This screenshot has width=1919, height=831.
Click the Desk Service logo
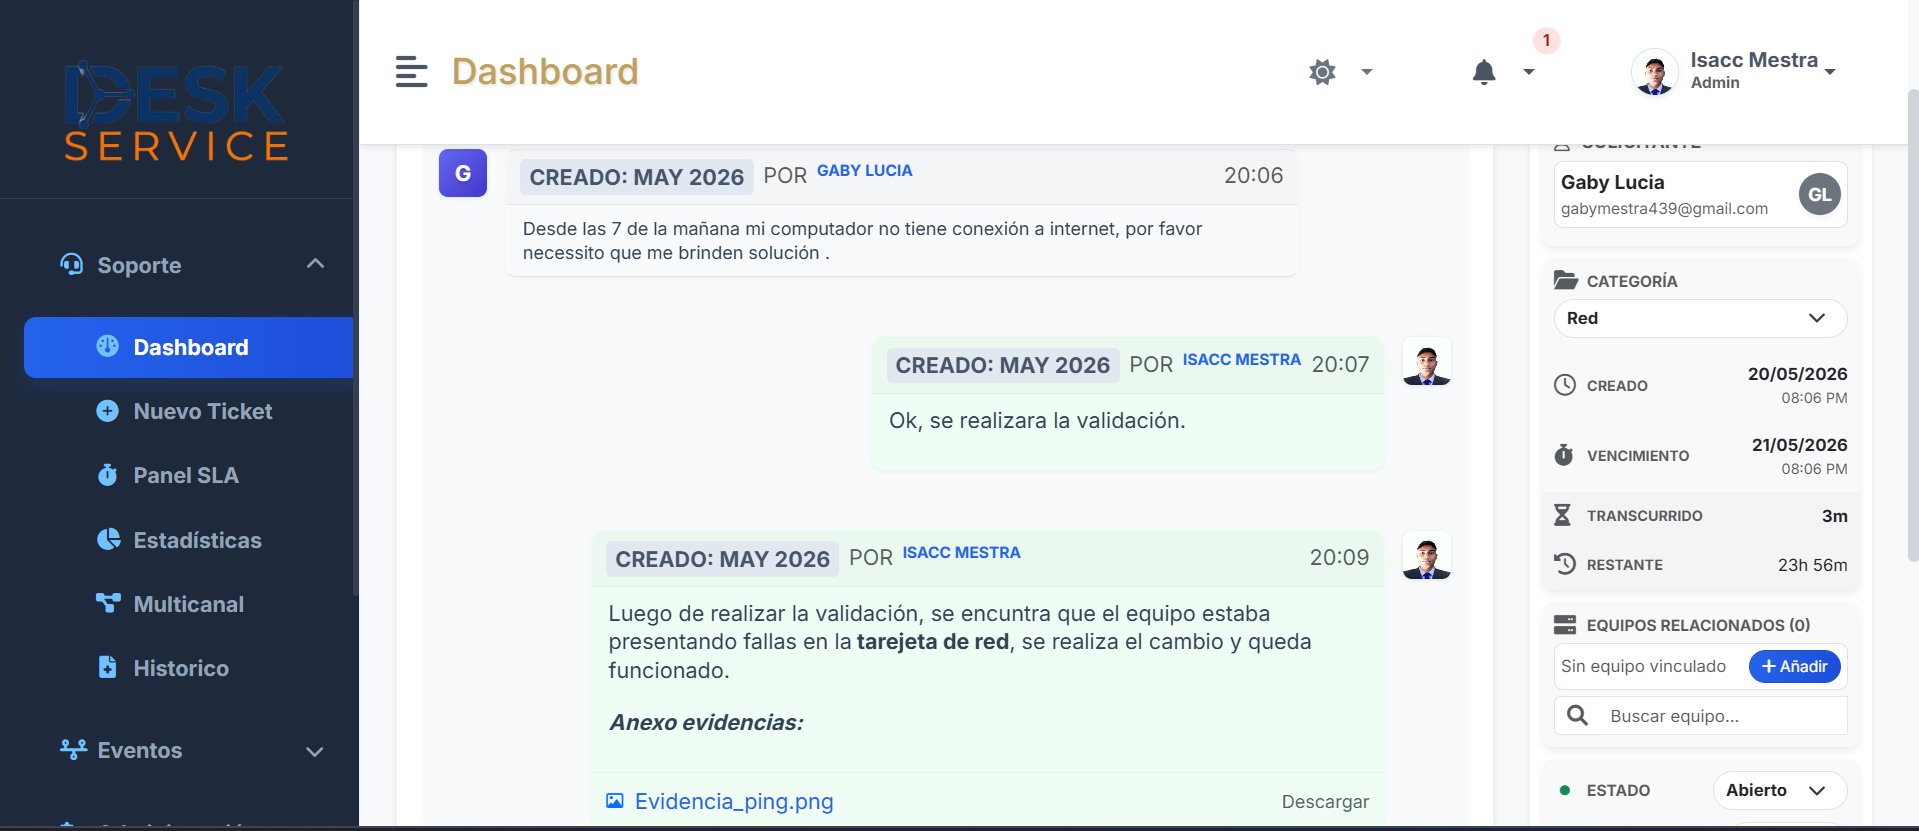tap(177, 111)
